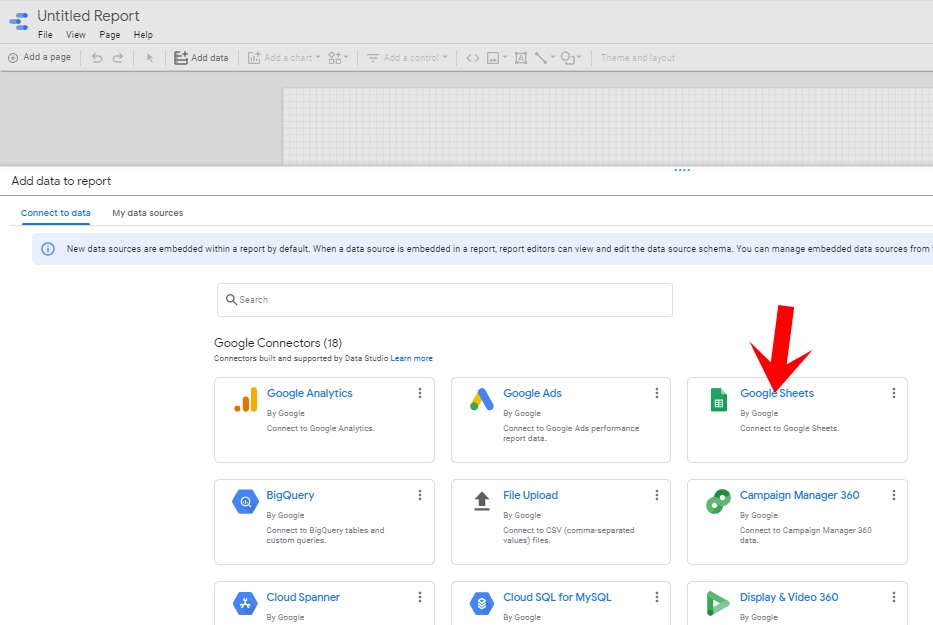Click the Display & Video 360 icon
Image resolution: width=933 pixels, height=625 pixels.
(718, 604)
